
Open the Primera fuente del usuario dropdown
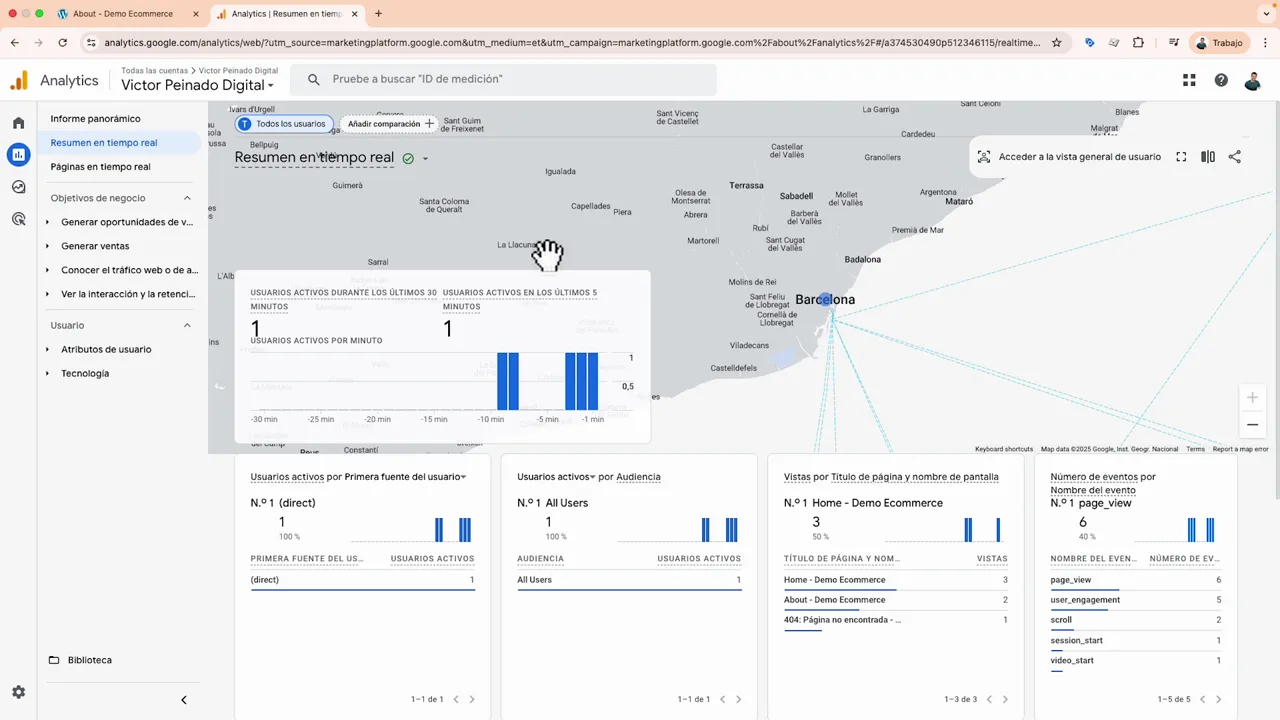pos(463,477)
